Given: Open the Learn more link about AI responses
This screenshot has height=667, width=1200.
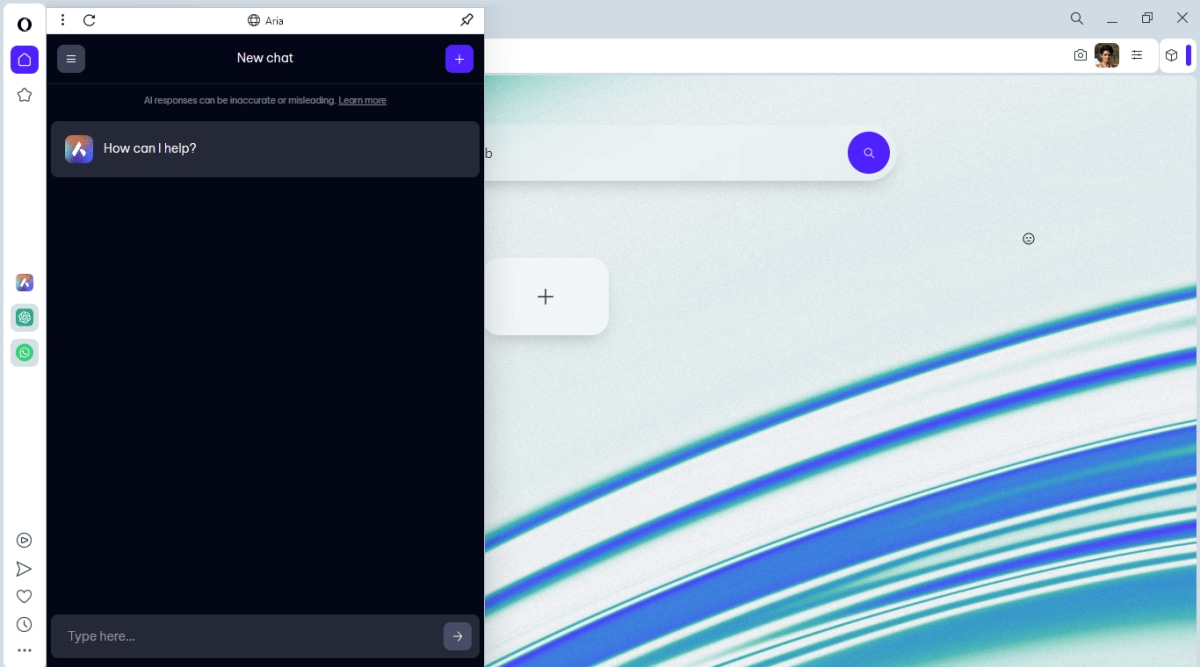Looking at the screenshot, I should click(362, 100).
